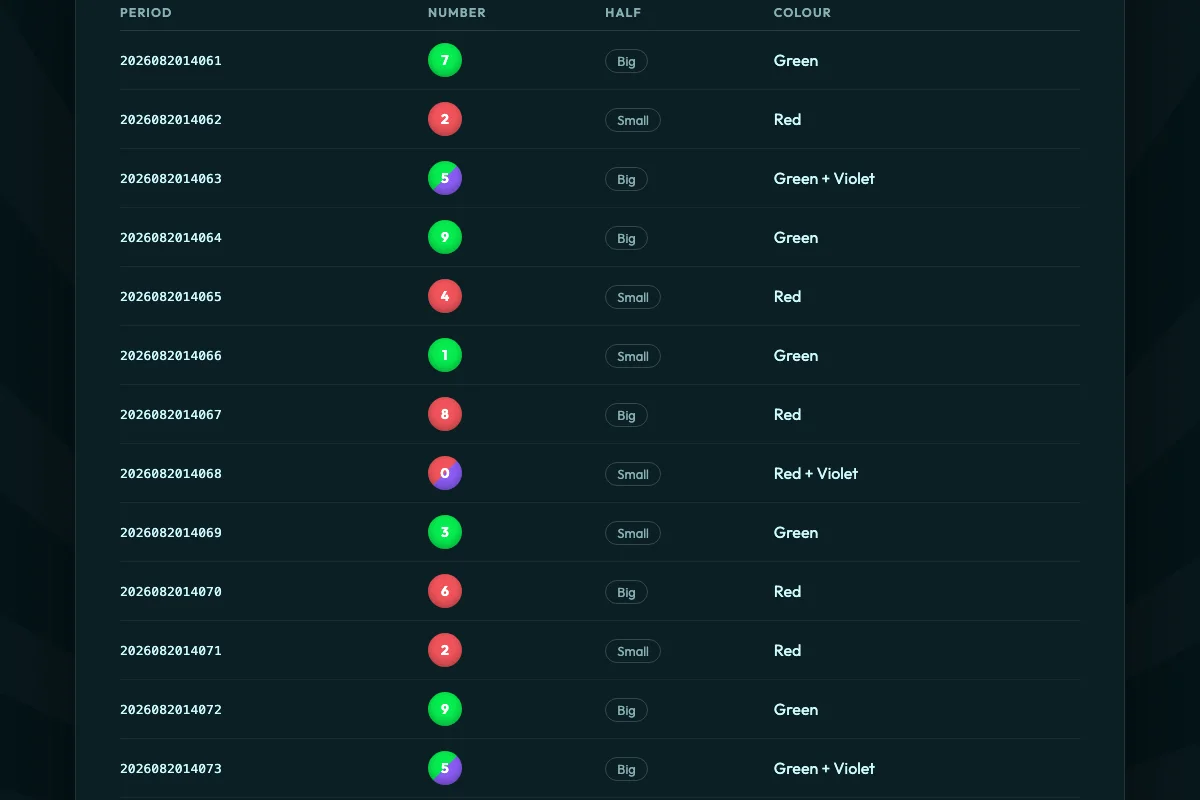Screen dimensions: 1200x800
Task: Click "Red" colour in row 2026082014070
Action: [x=788, y=592]
